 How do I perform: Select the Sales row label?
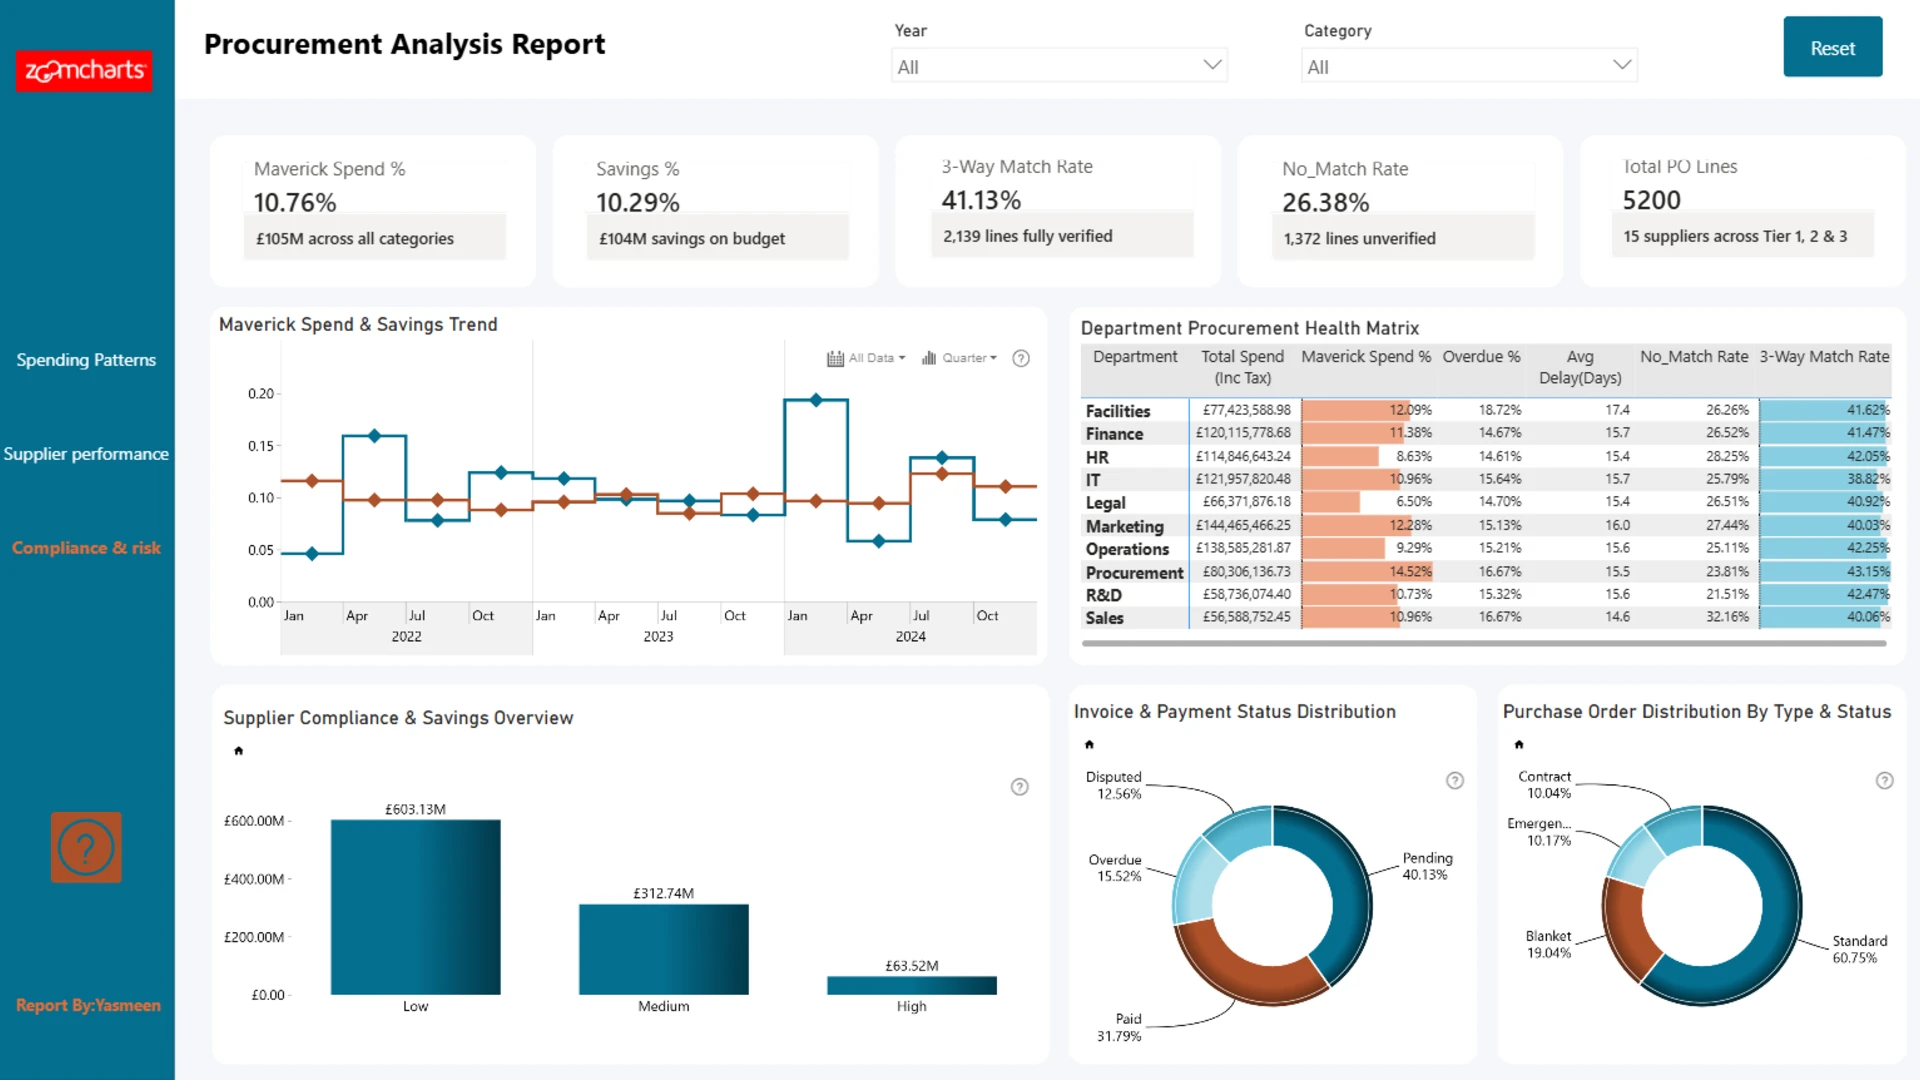coord(1104,618)
